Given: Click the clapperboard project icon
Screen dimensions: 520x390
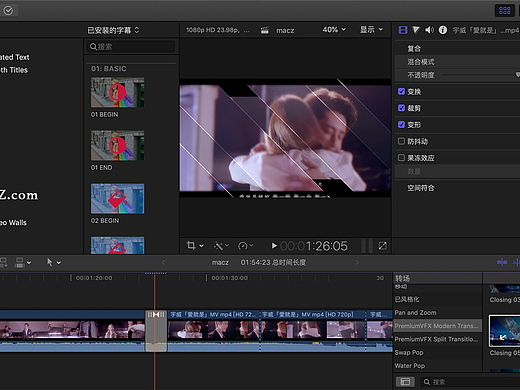Looking at the screenshot, I should [x=265, y=30].
